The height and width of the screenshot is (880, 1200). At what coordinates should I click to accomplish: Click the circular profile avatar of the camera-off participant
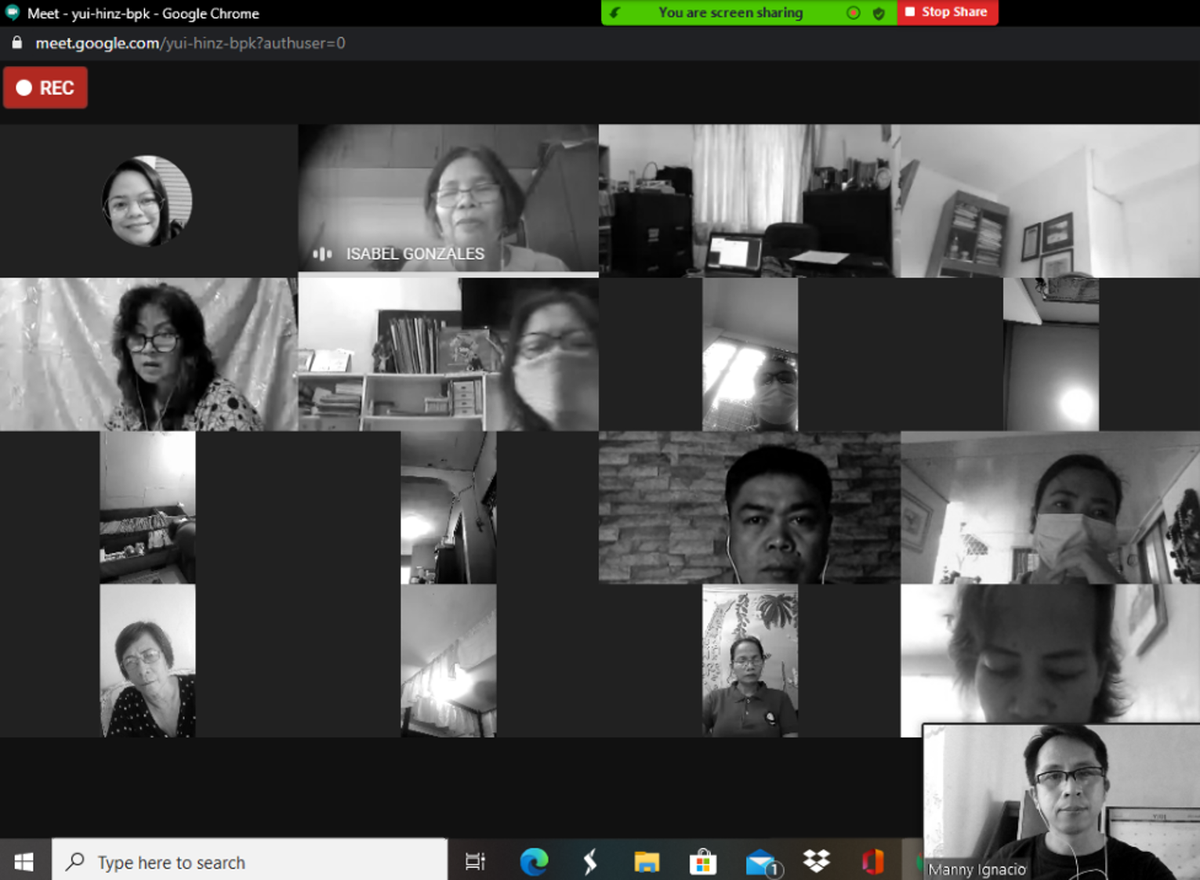tap(147, 201)
